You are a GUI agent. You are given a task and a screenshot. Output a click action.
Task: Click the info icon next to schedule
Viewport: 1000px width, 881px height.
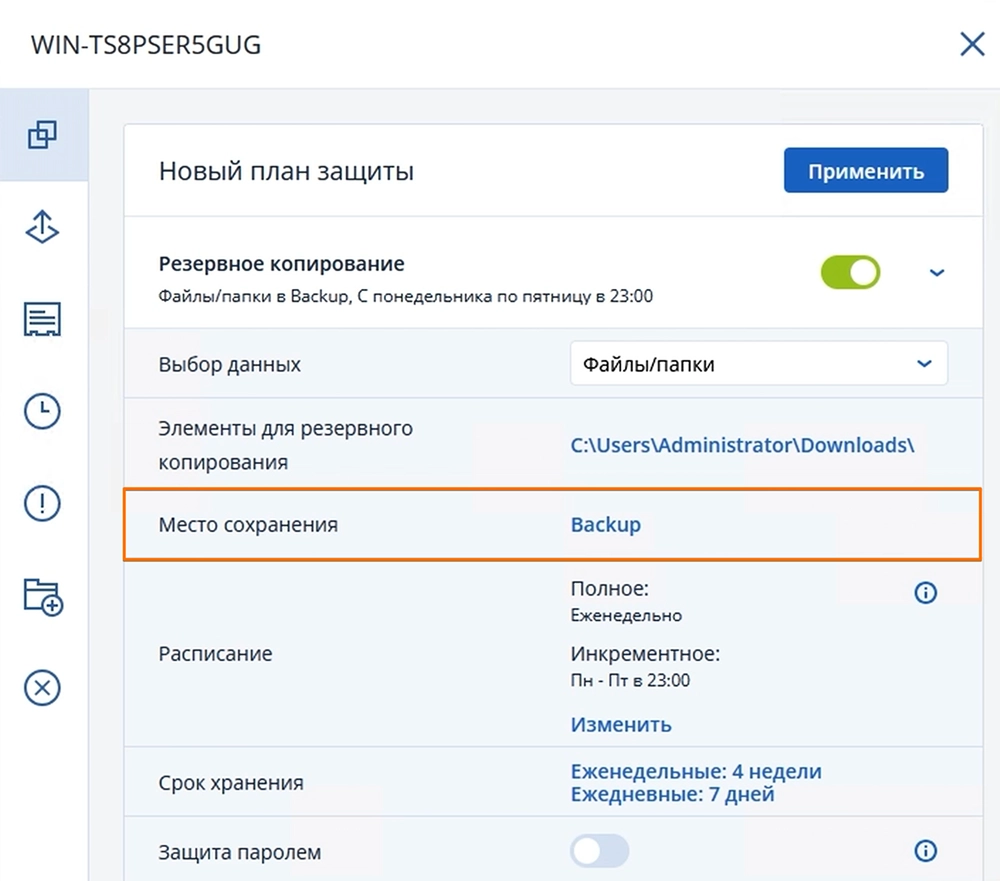(926, 593)
